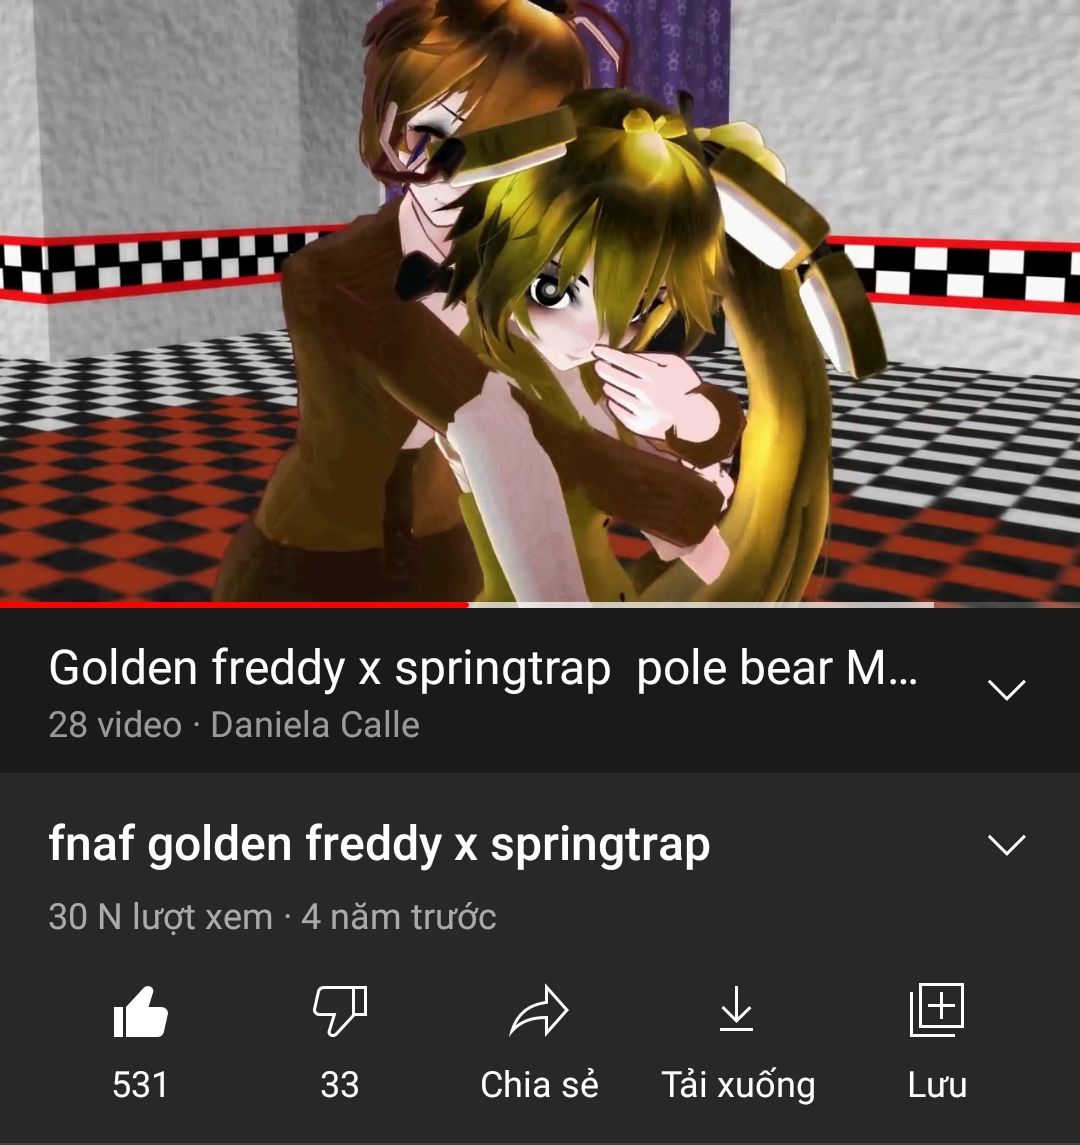Click the Chia sẻ label

pos(539,1084)
